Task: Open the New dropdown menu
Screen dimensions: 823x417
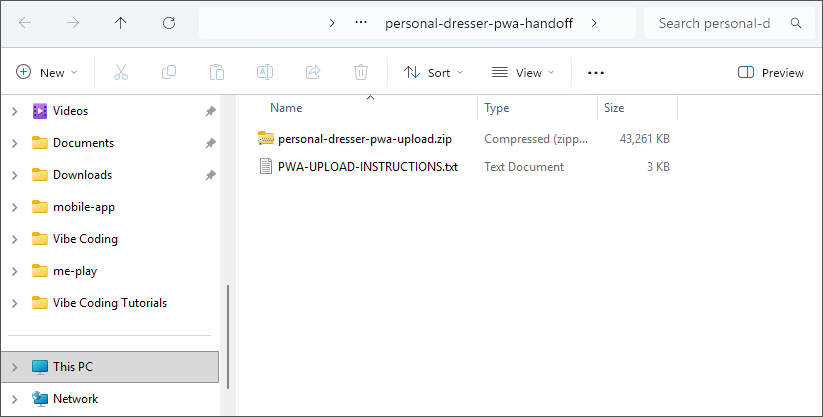Action: click(x=47, y=73)
